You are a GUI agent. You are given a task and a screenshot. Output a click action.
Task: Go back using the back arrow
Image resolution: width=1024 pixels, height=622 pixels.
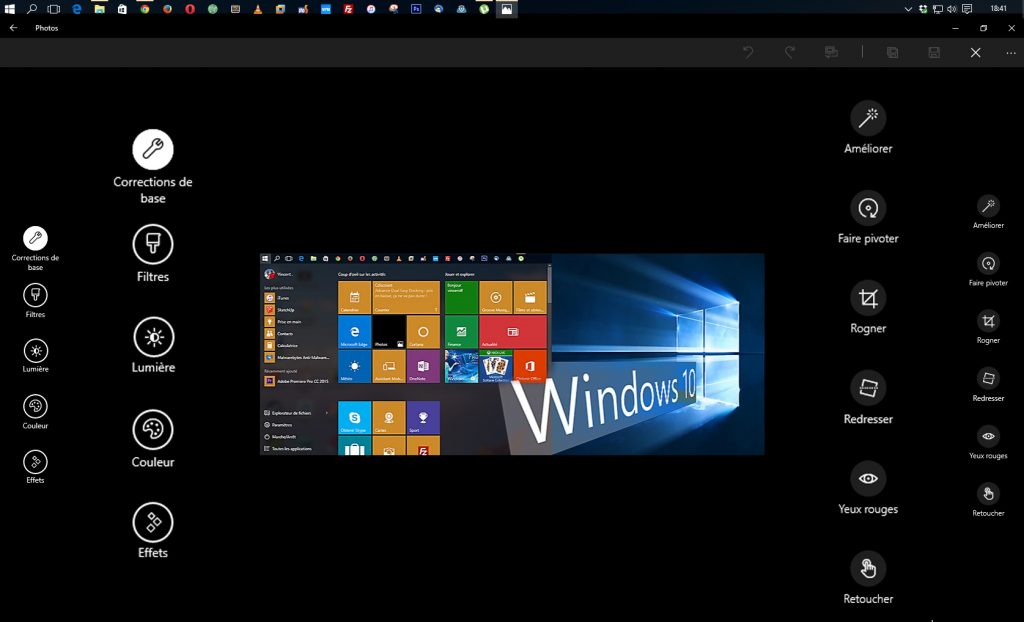tap(12, 28)
